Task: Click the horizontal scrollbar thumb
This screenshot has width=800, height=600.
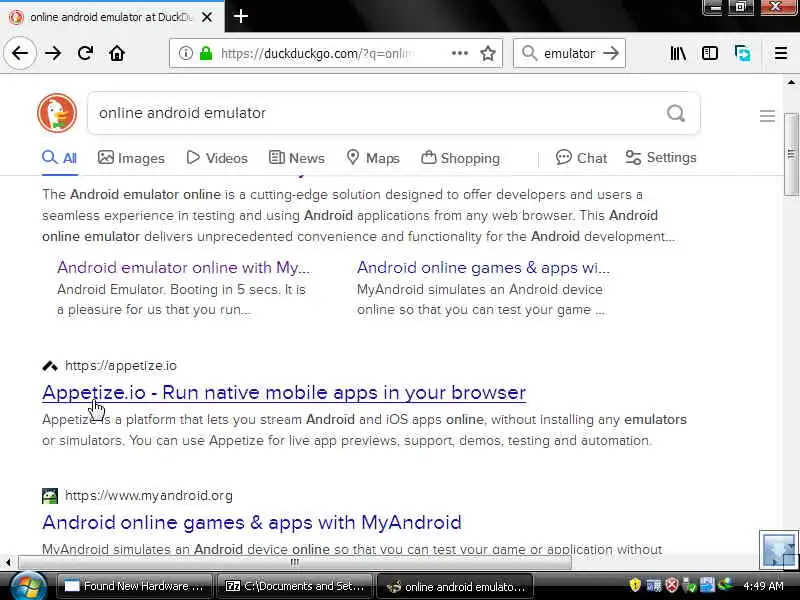Action: click(295, 563)
